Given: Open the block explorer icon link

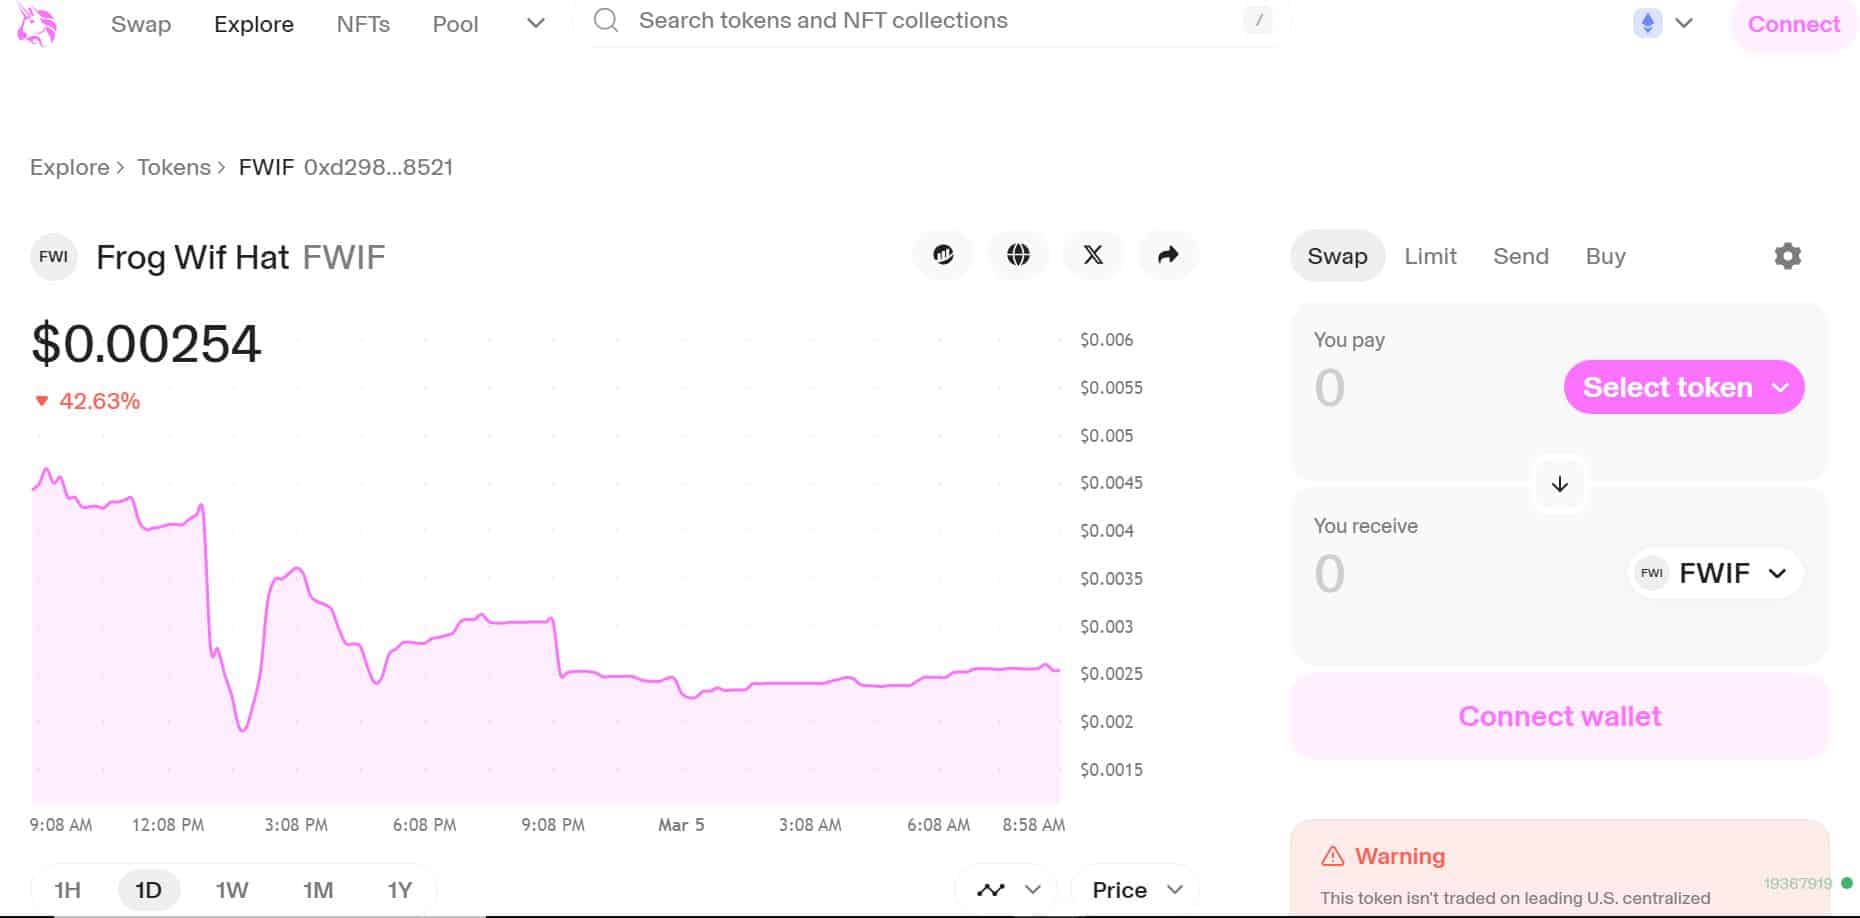Looking at the screenshot, I should 943,255.
